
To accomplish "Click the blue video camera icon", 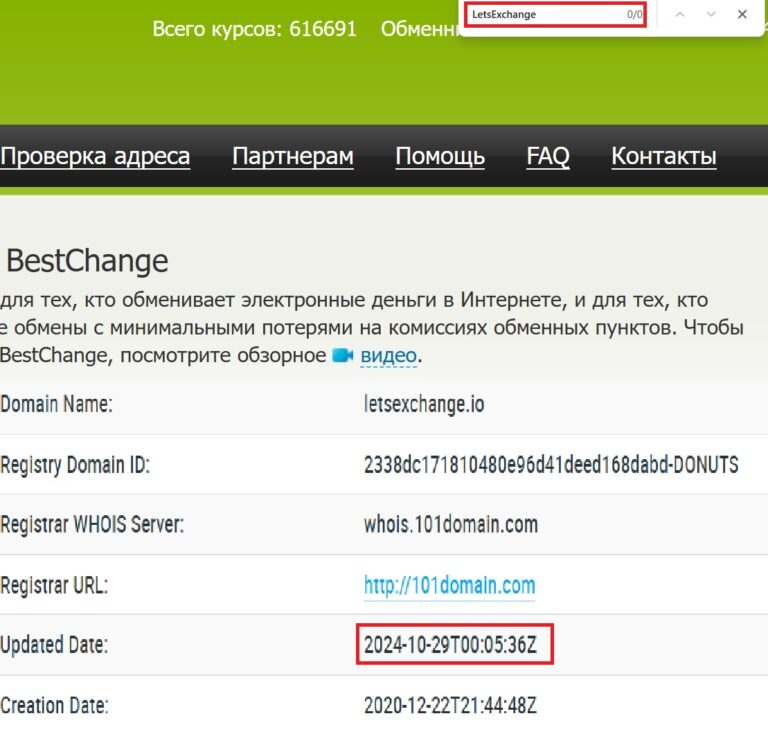I will [x=343, y=355].
